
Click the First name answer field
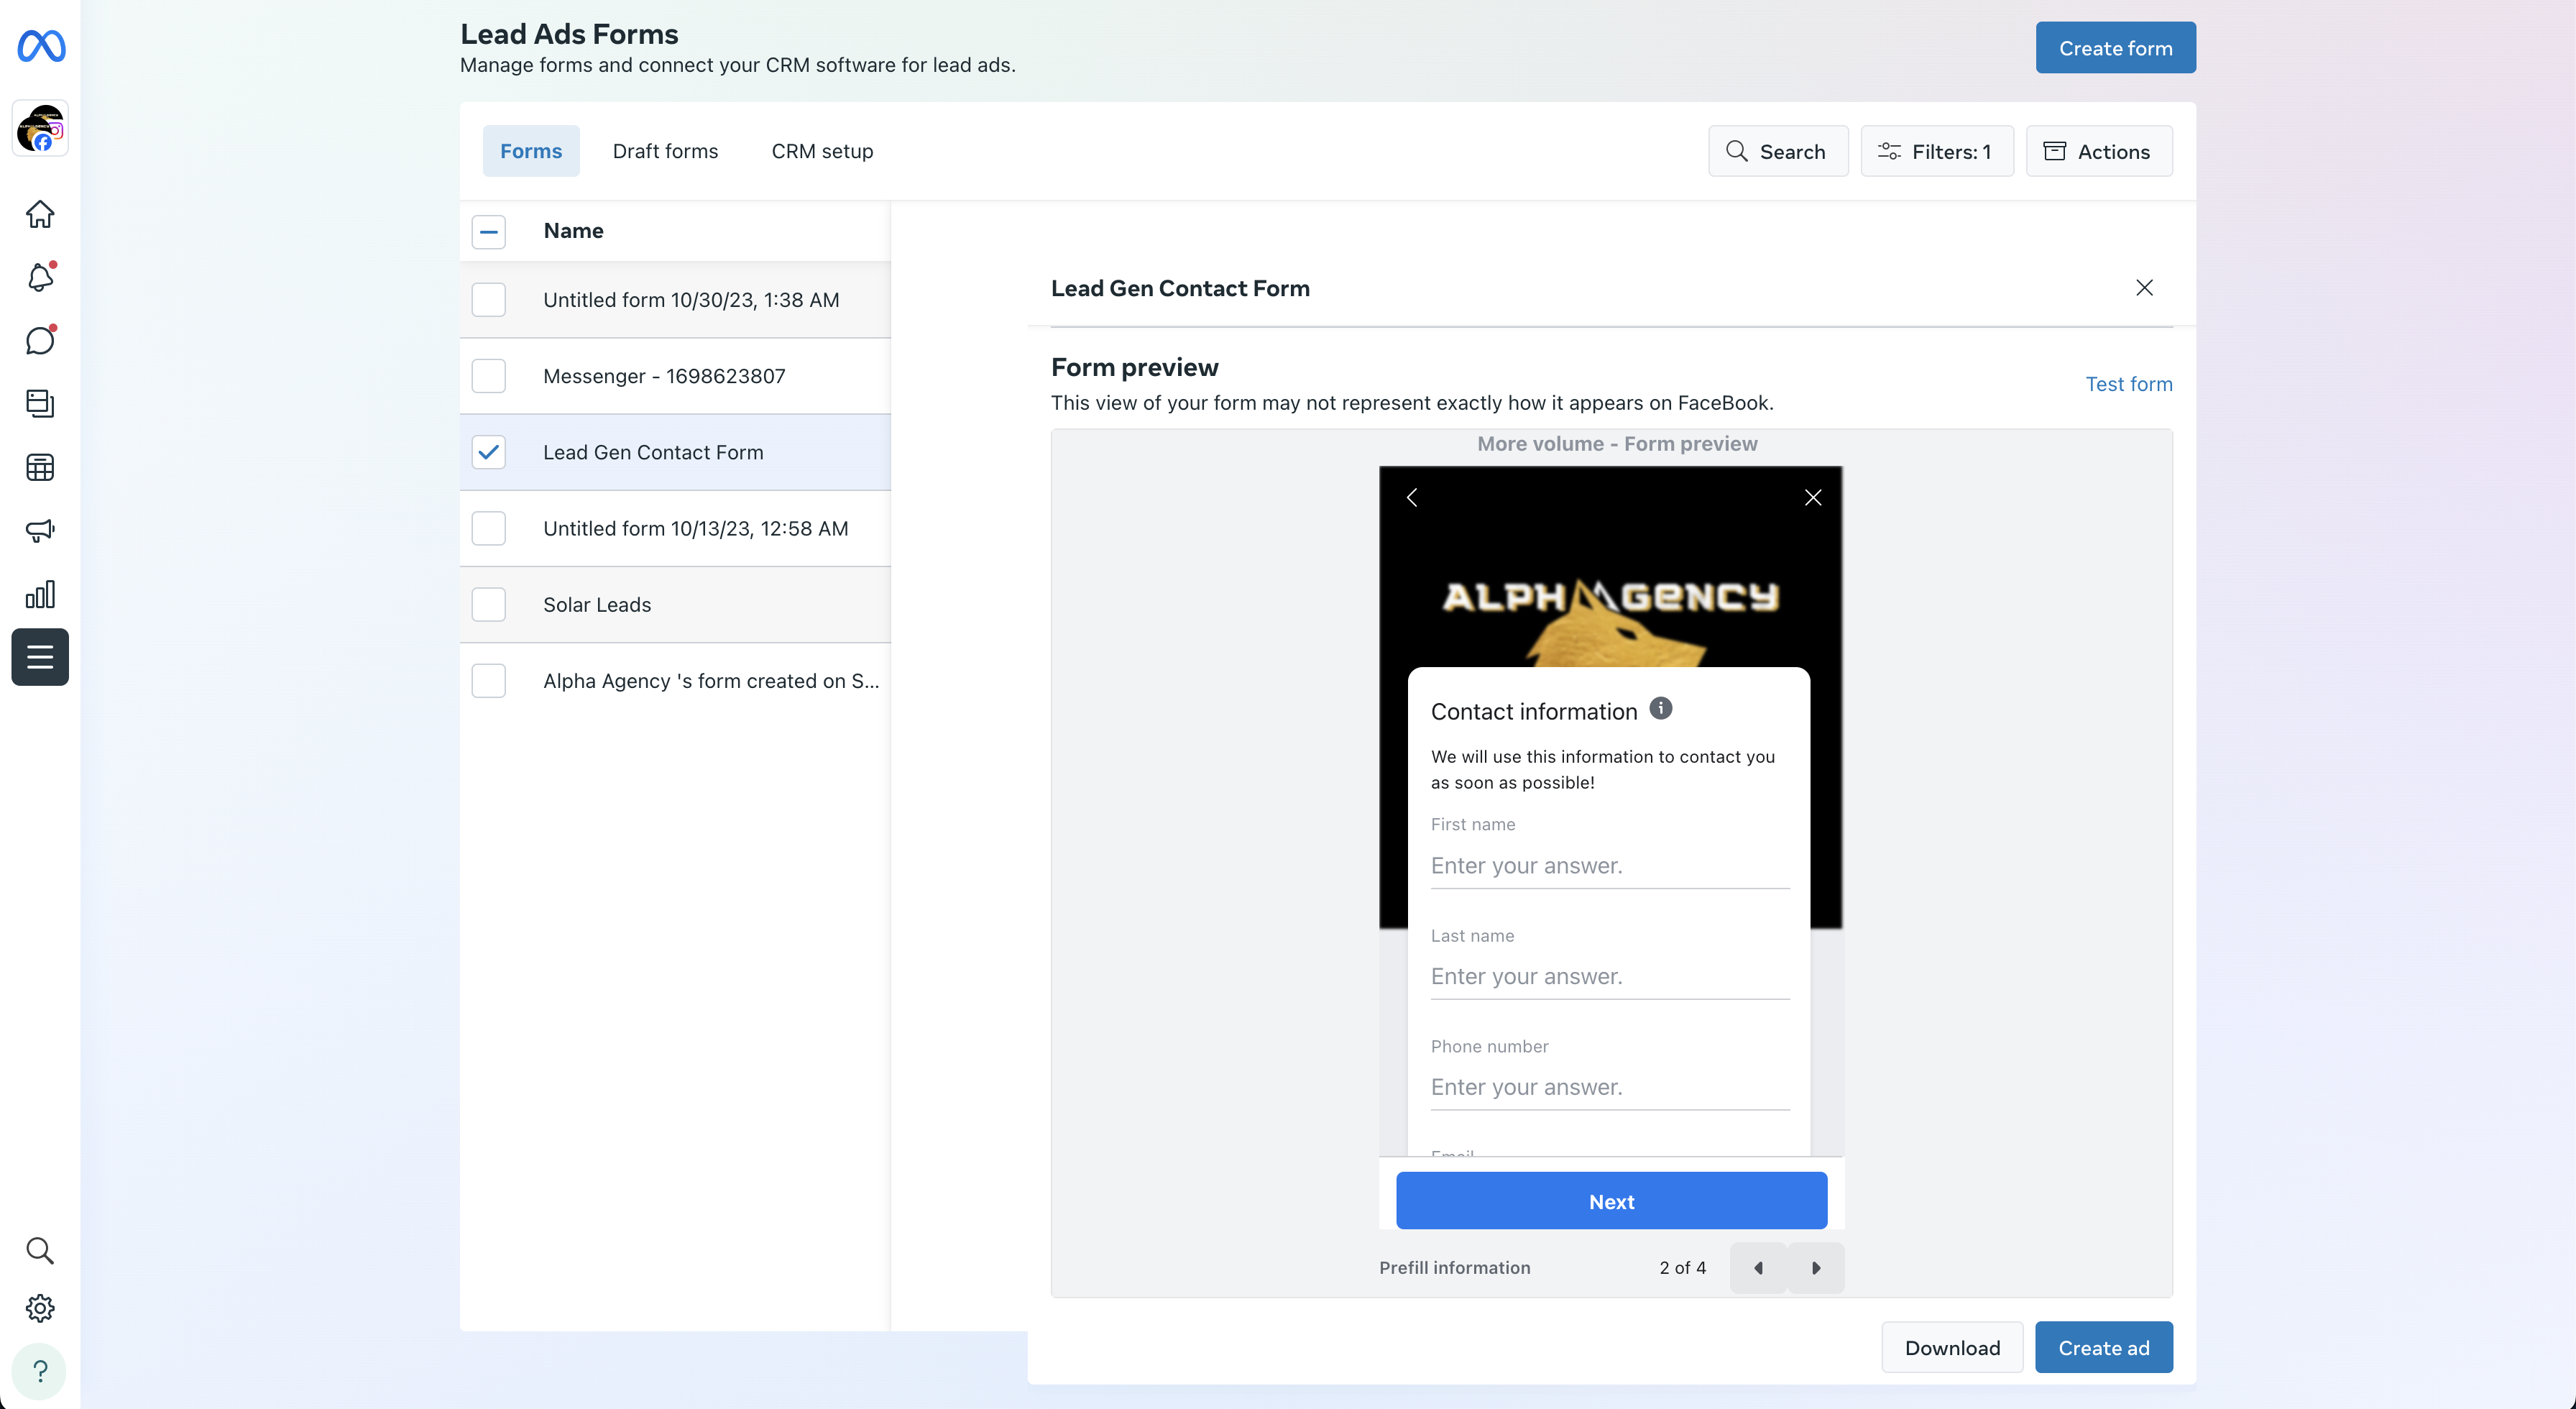click(x=1609, y=866)
